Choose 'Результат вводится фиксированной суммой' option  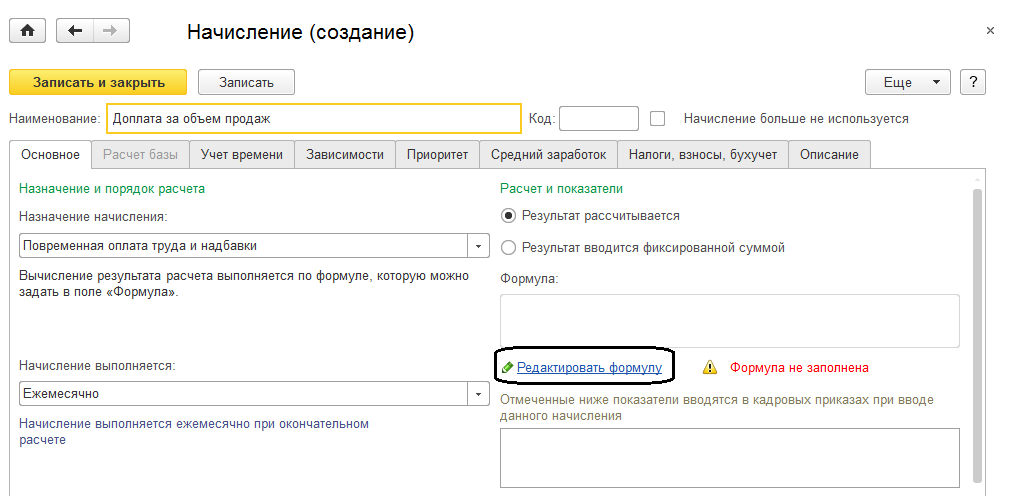(x=509, y=247)
